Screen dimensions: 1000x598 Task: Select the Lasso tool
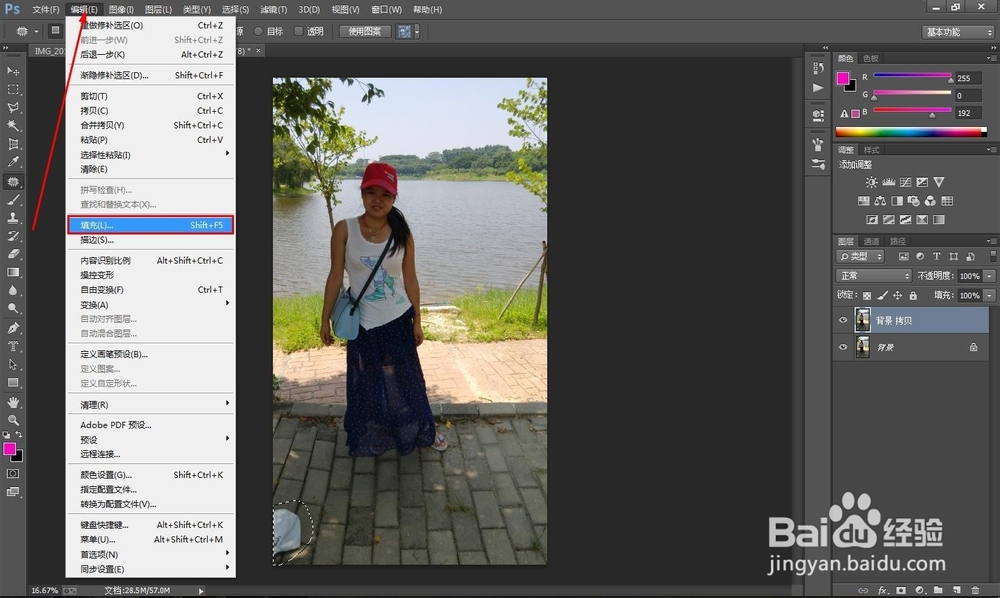[x=13, y=107]
